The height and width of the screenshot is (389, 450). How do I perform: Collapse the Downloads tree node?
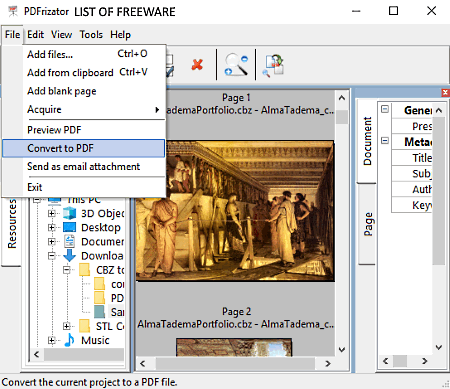pyautogui.click(x=52, y=256)
